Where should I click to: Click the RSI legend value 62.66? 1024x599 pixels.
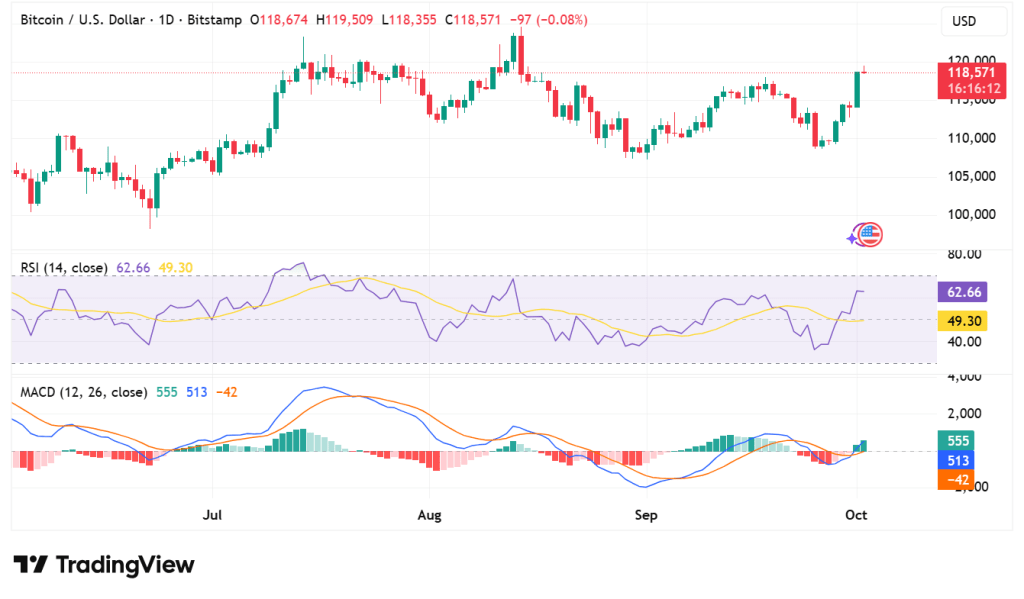(x=133, y=268)
